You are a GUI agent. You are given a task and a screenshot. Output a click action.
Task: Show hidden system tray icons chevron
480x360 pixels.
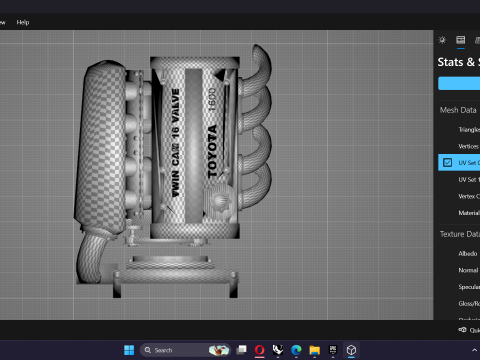tap(474, 350)
